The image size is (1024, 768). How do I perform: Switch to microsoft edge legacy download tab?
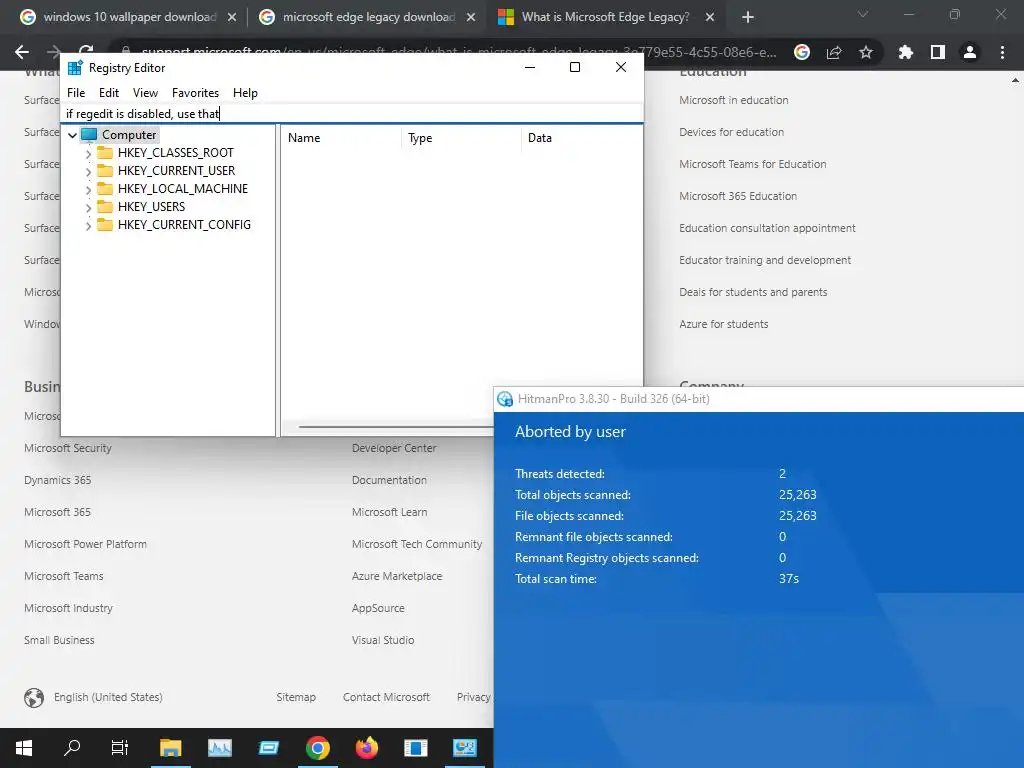[x=368, y=17]
